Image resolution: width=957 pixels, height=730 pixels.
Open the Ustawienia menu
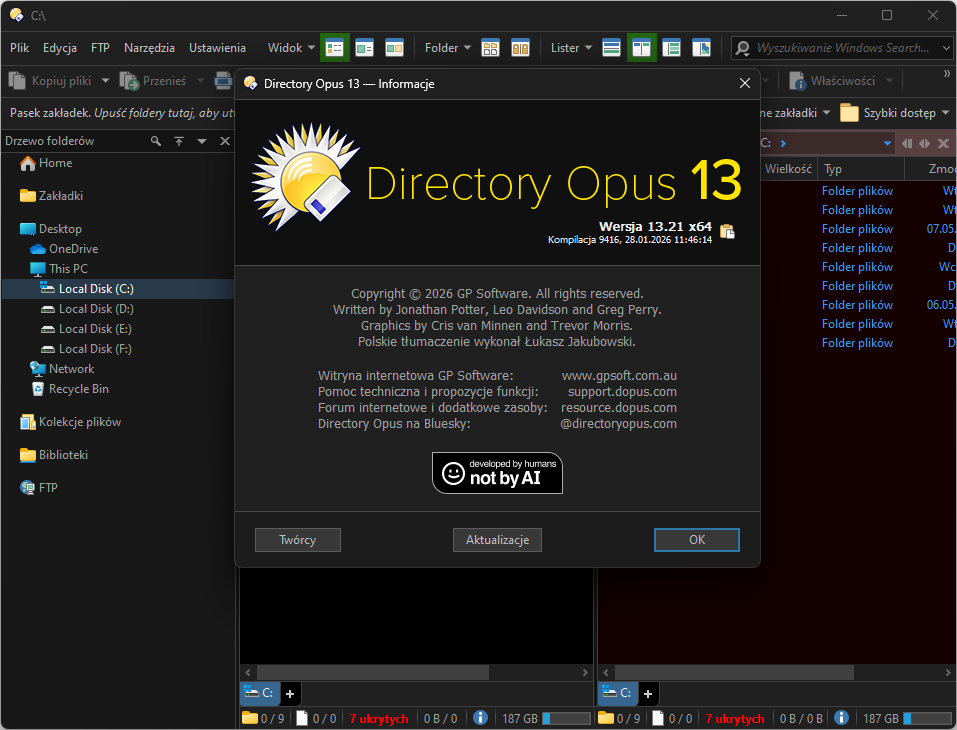click(x=217, y=48)
